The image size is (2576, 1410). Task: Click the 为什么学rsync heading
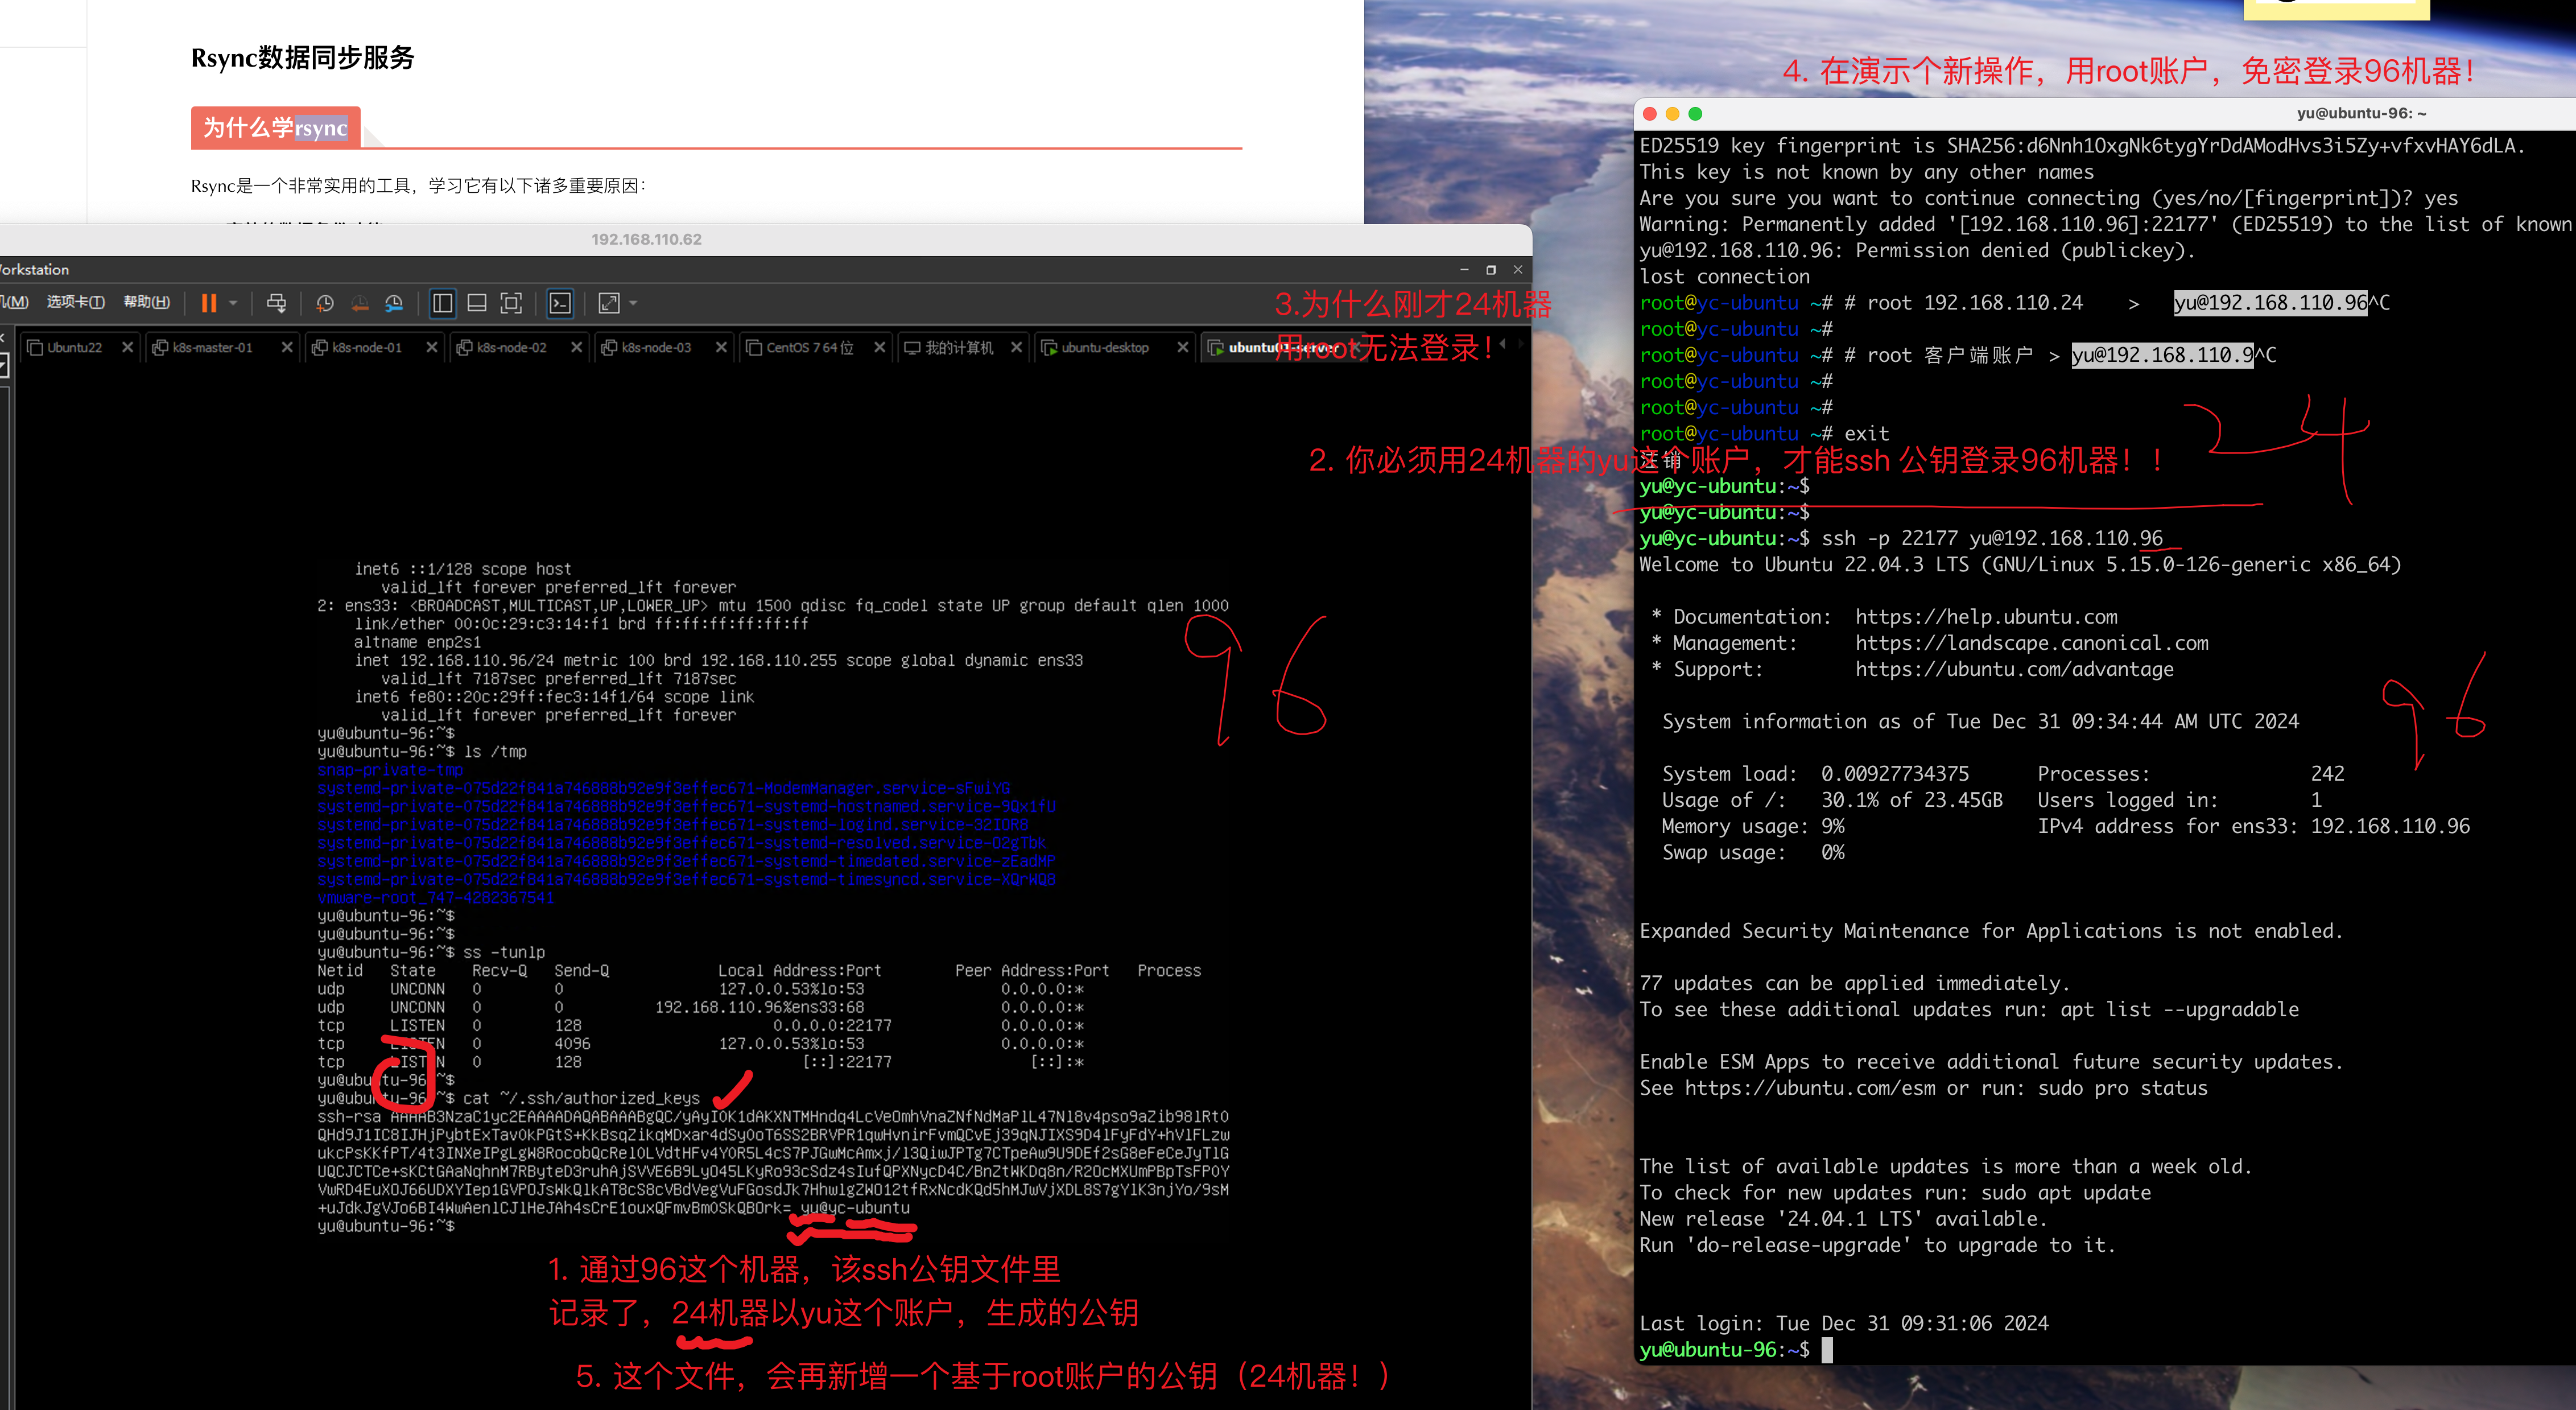(275, 128)
